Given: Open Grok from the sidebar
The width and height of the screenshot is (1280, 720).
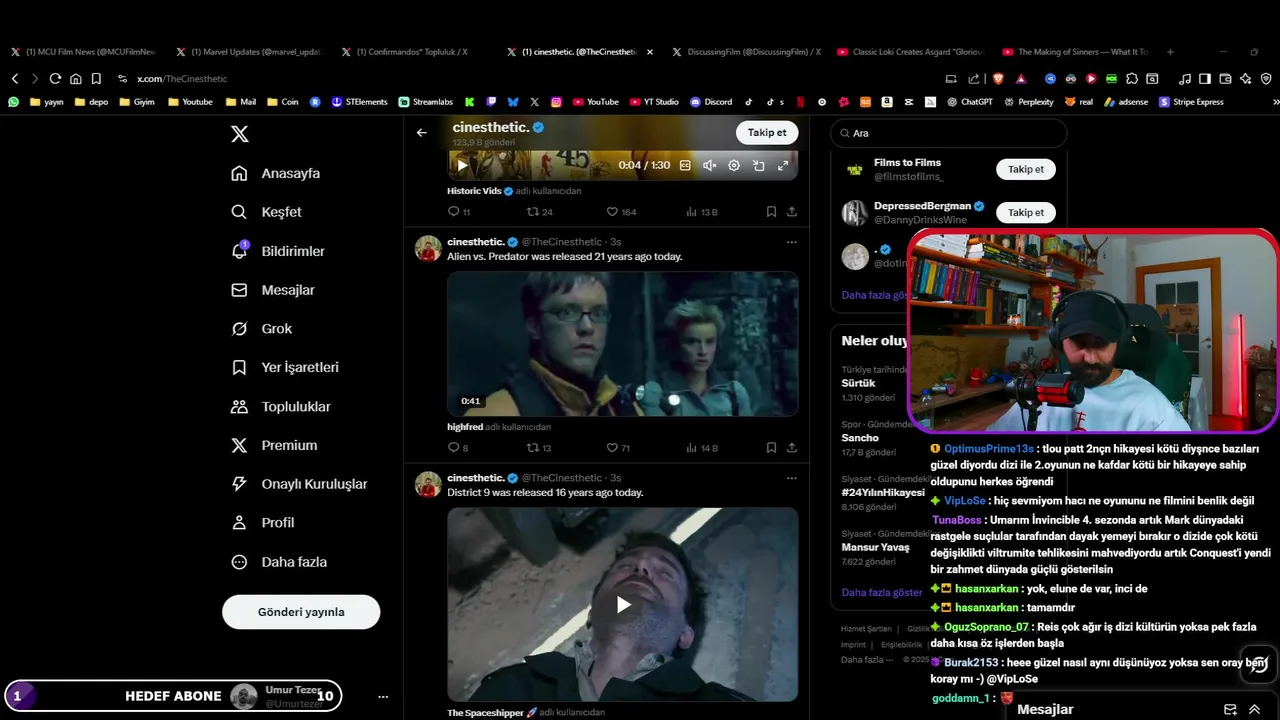Looking at the screenshot, I should coord(262,328).
